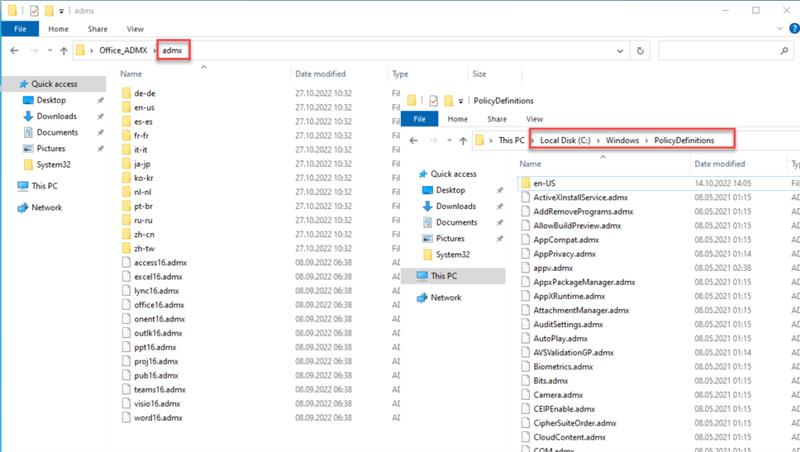The image size is (800, 452).
Task: Click the search magnifier in the admx window
Action: pos(784,51)
